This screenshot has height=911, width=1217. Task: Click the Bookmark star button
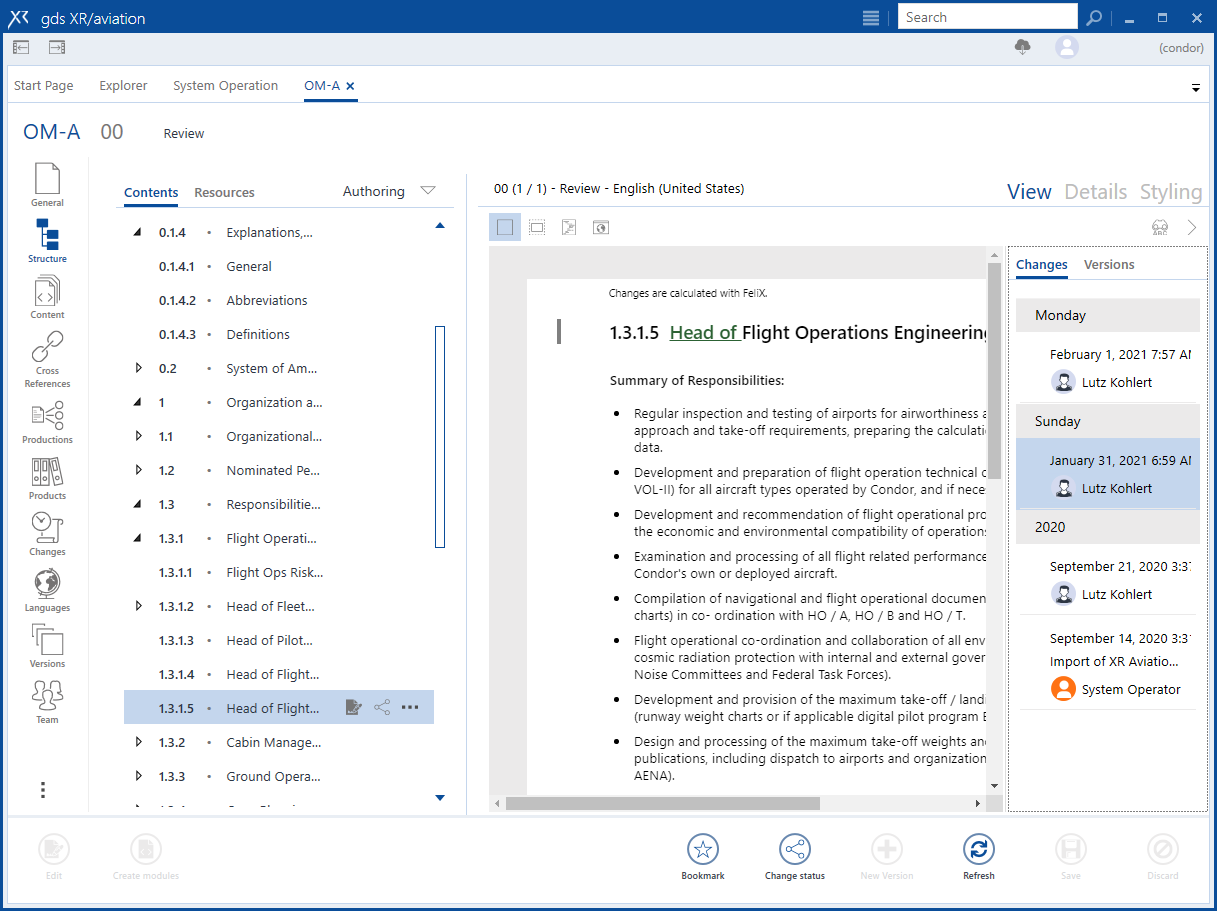pos(703,850)
